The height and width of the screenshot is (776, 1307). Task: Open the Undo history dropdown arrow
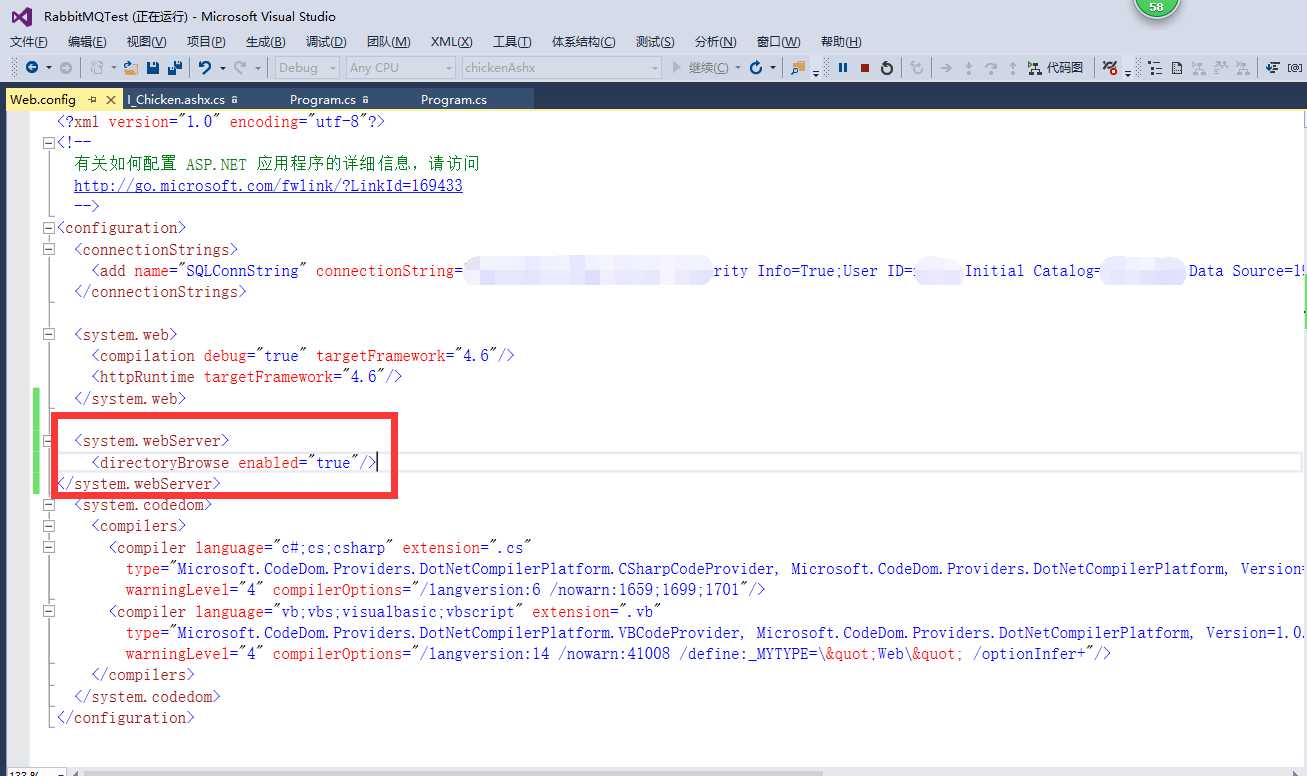tap(221, 68)
